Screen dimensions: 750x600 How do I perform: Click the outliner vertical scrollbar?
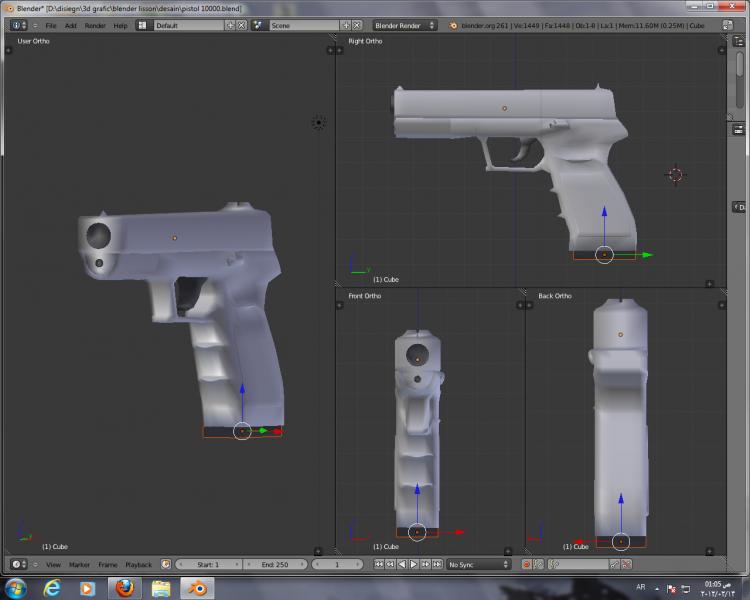[740, 79]
